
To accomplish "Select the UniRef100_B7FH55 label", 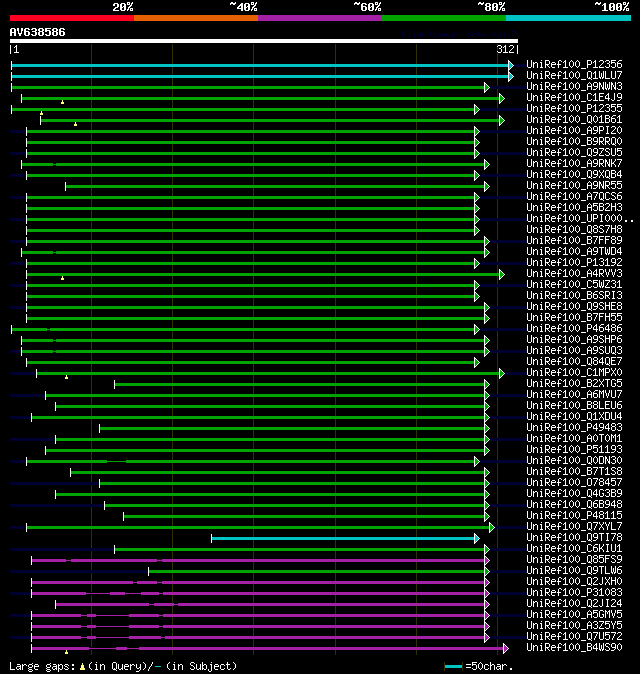I will 574,318.
